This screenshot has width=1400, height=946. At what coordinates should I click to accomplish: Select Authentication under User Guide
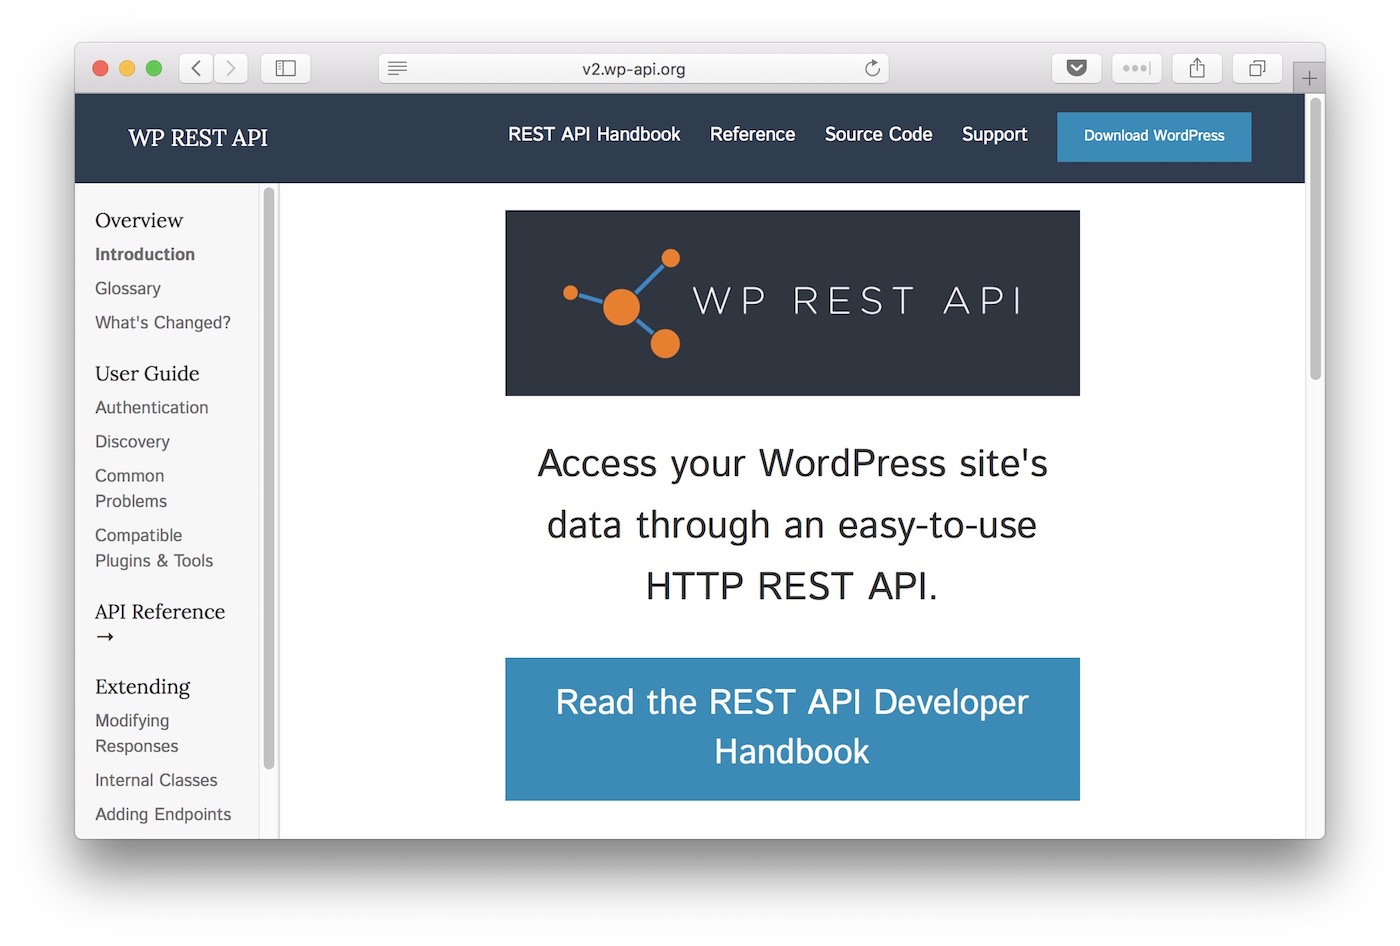[x=151, y=408]
